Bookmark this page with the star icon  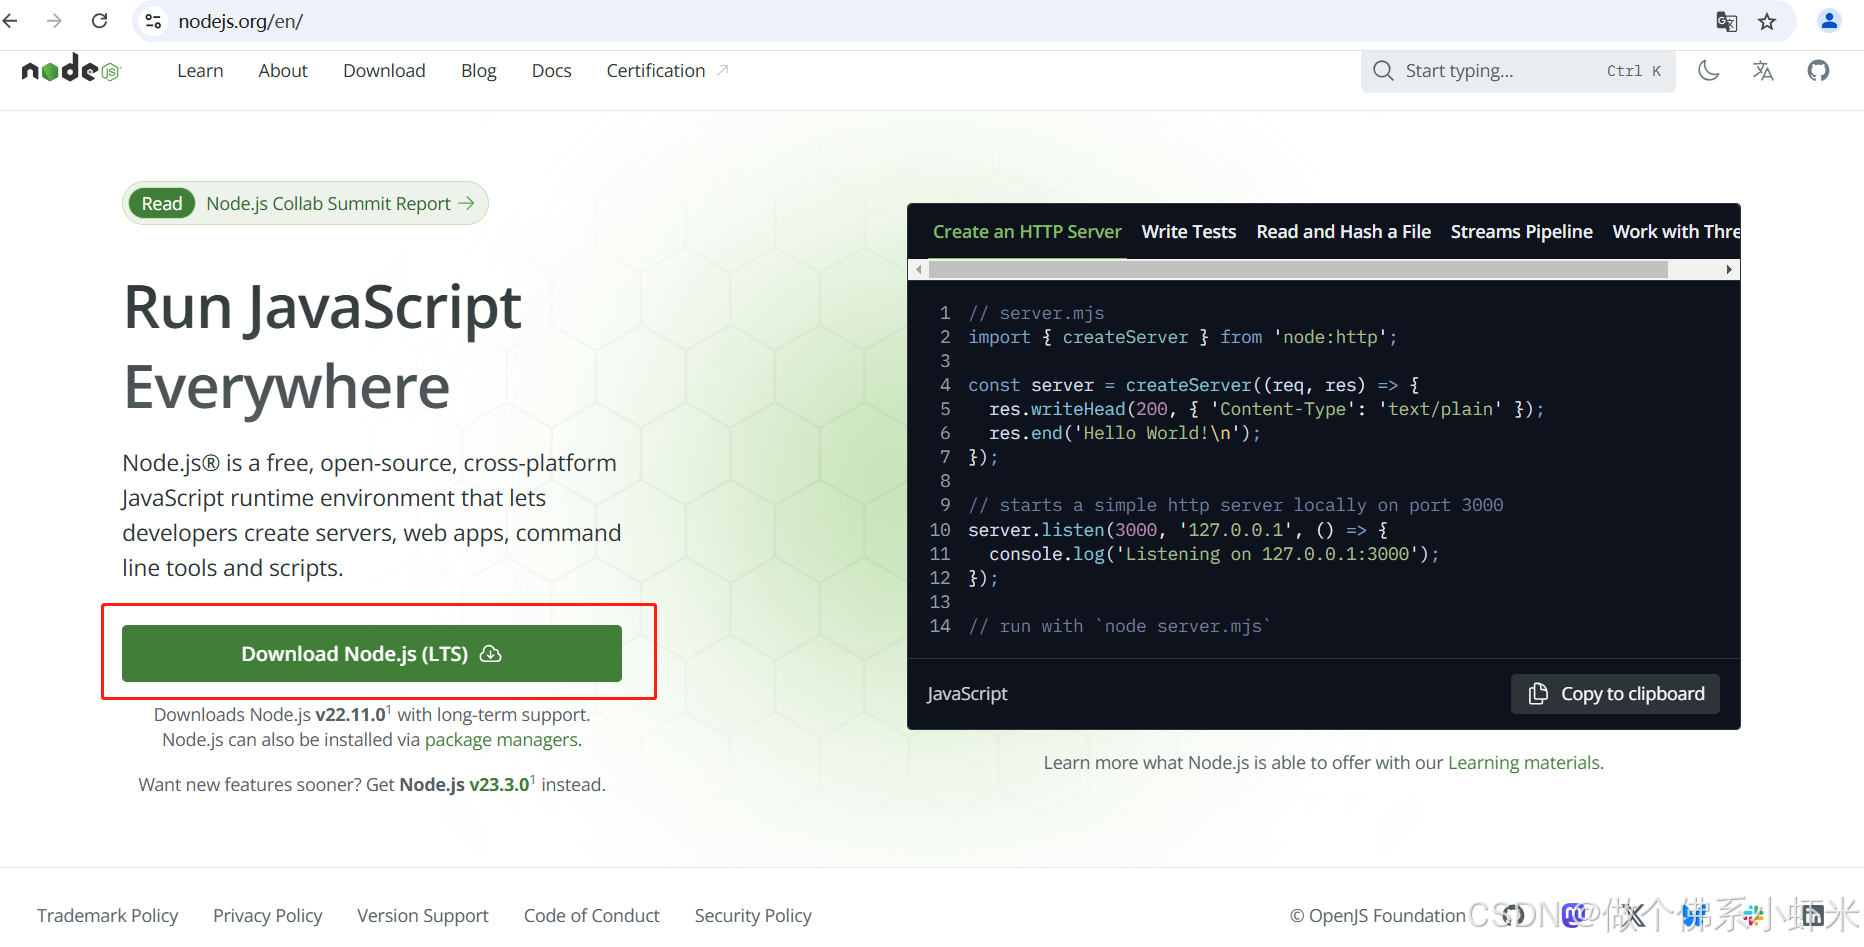1767,22
